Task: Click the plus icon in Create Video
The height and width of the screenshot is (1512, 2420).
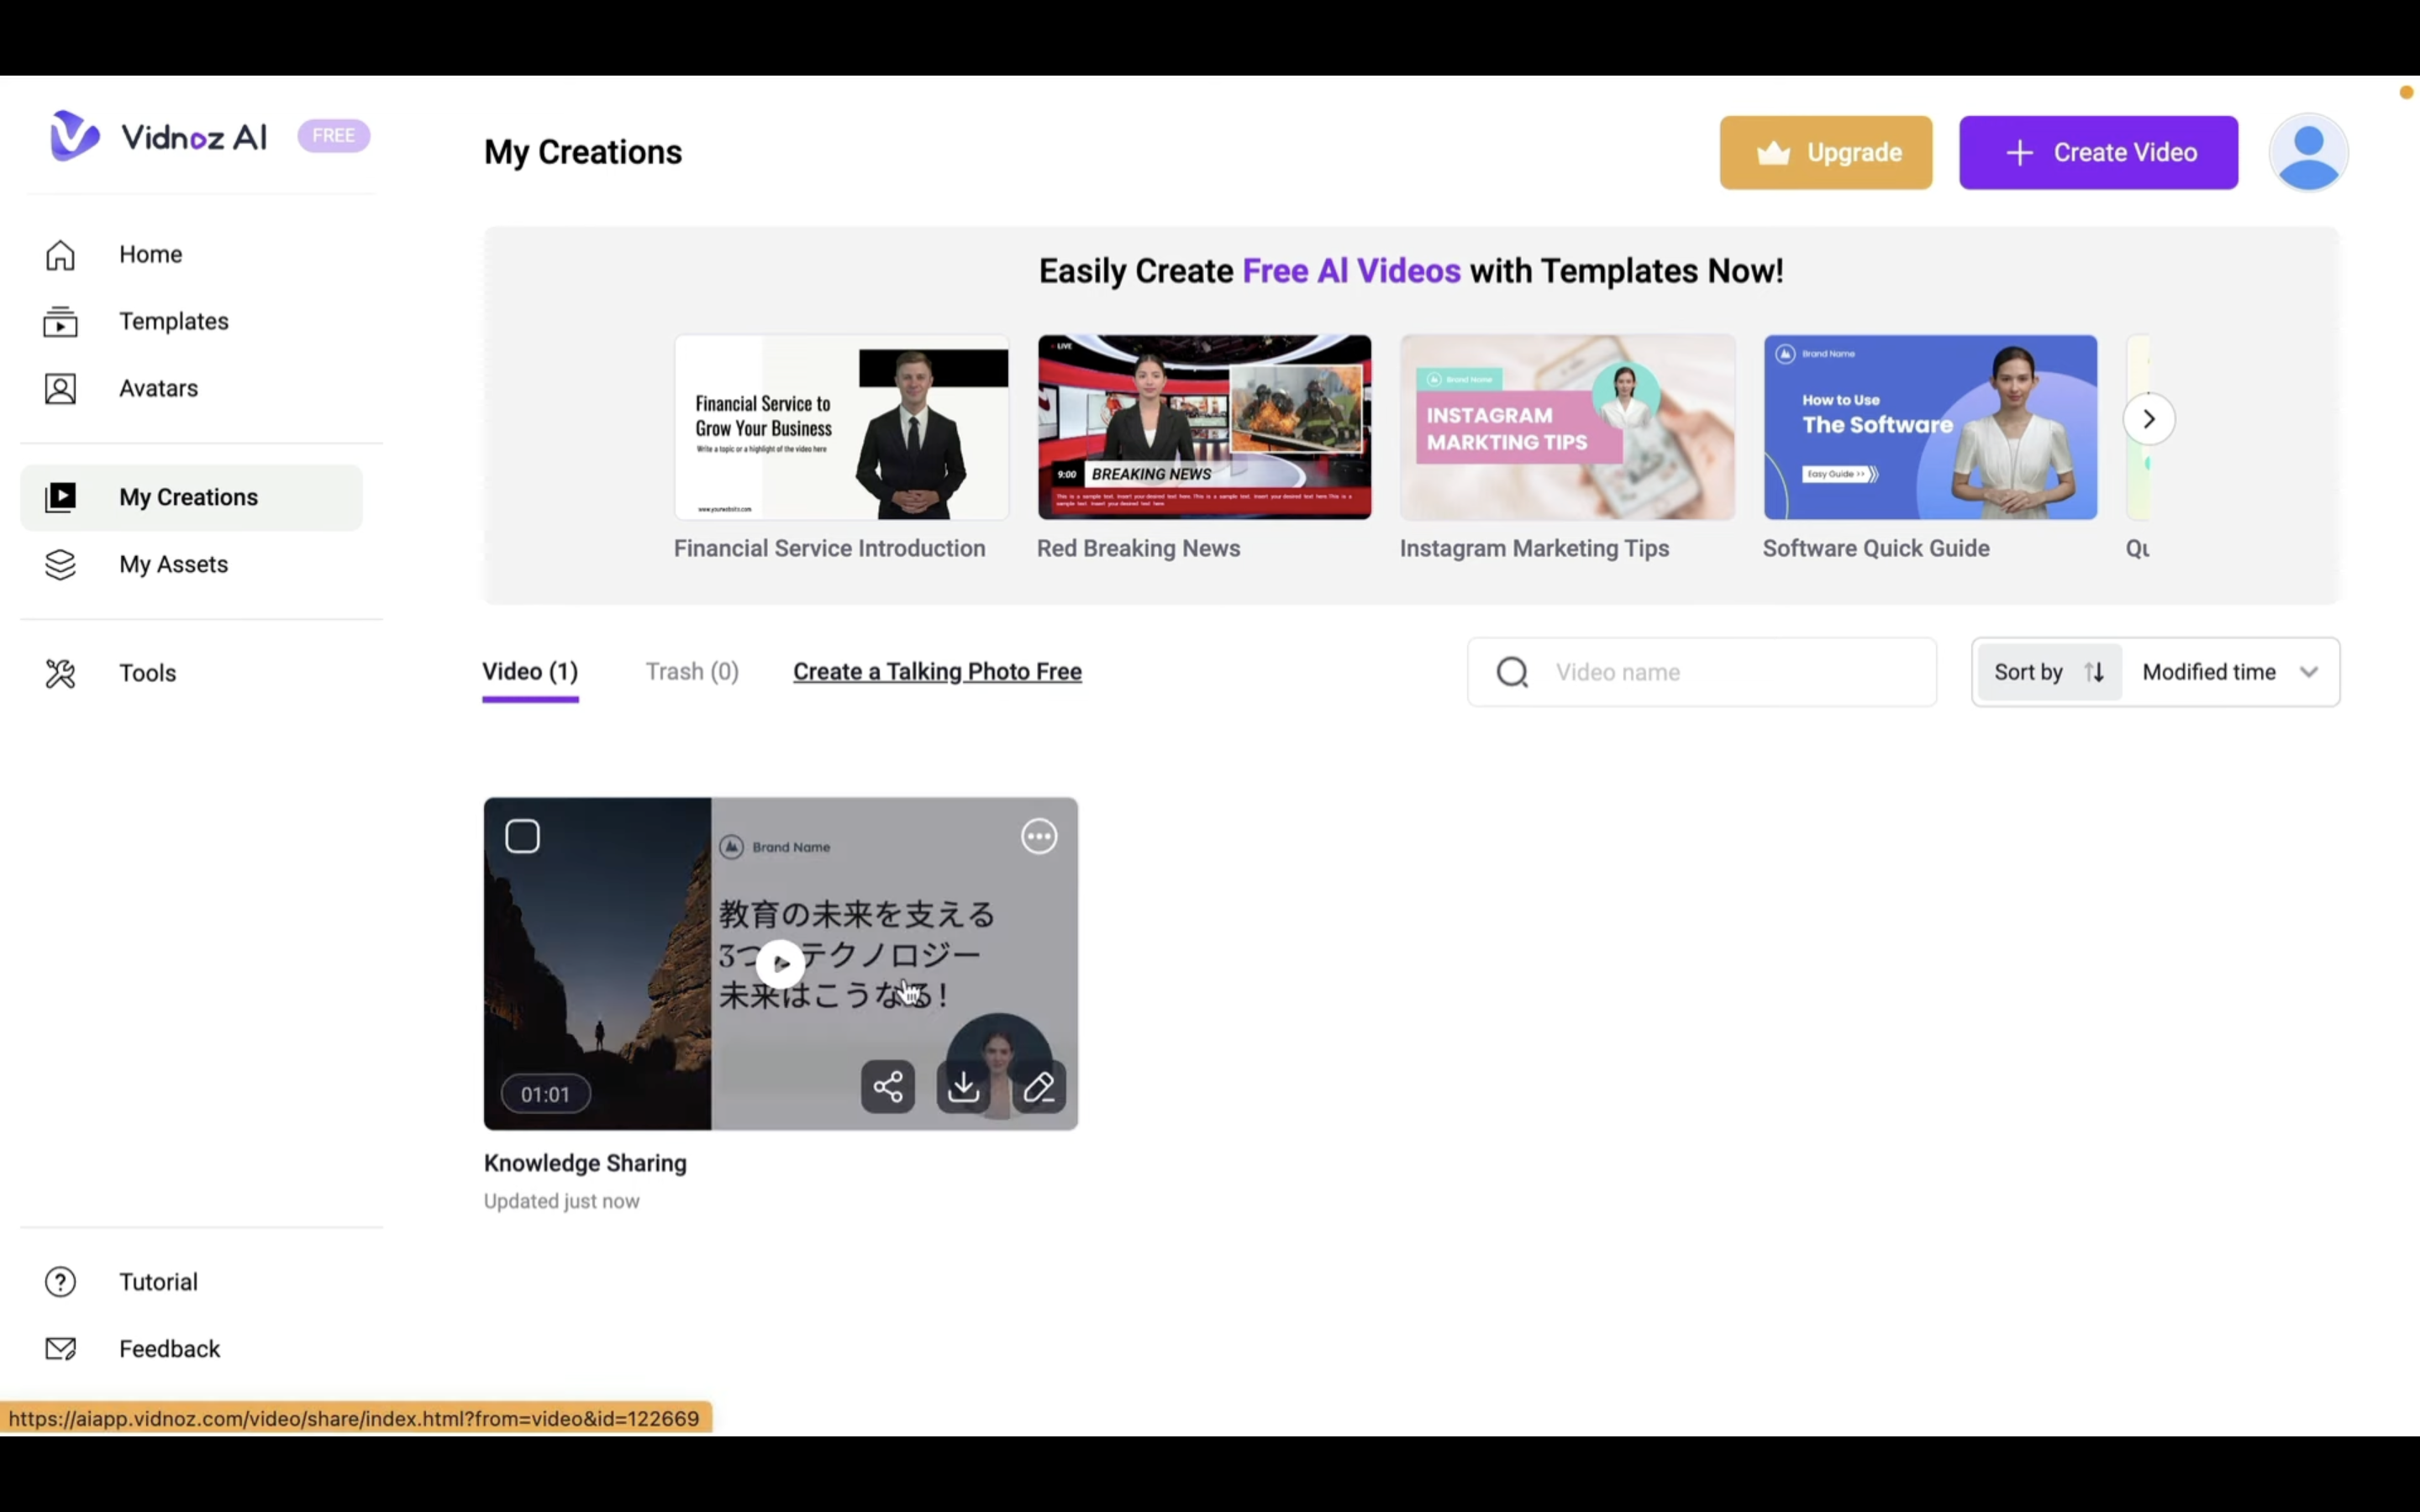Action: (2019, 153)
